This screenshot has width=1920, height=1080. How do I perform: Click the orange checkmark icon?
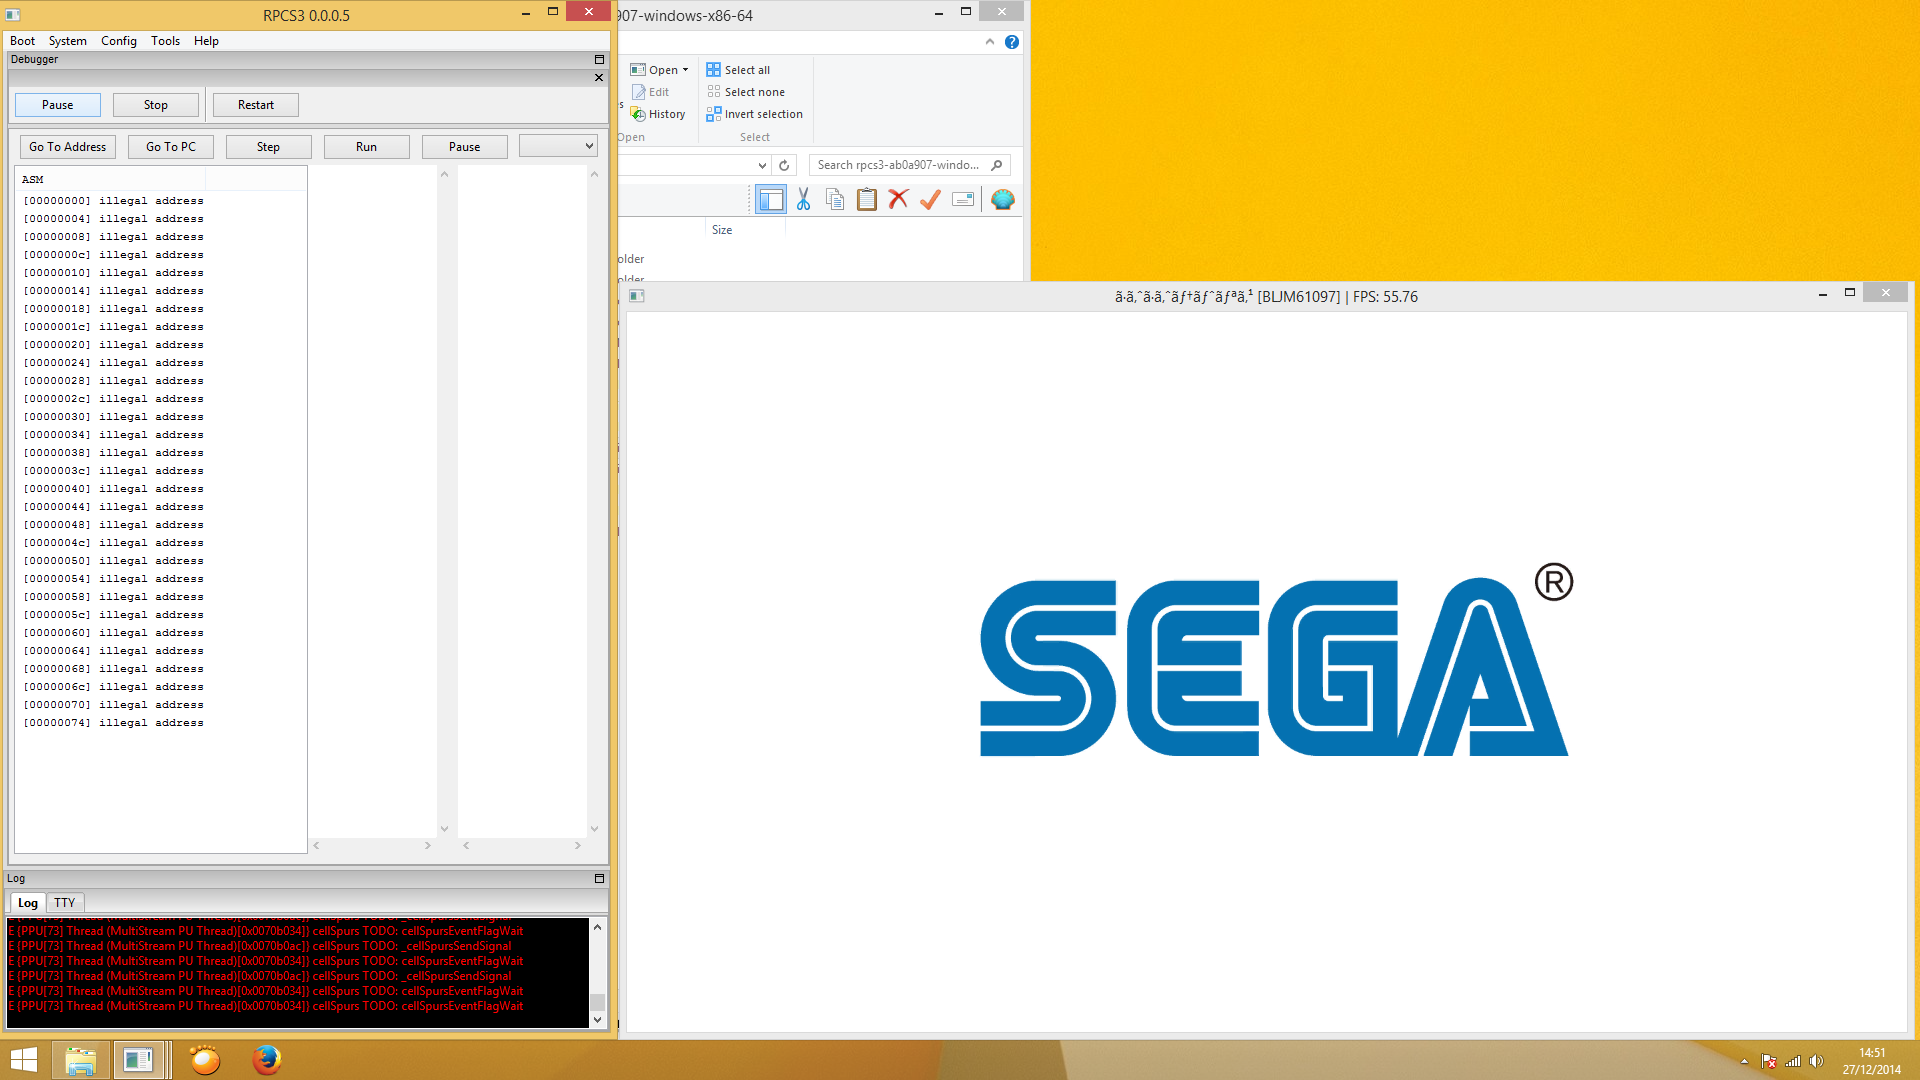(x=930, y=200)
